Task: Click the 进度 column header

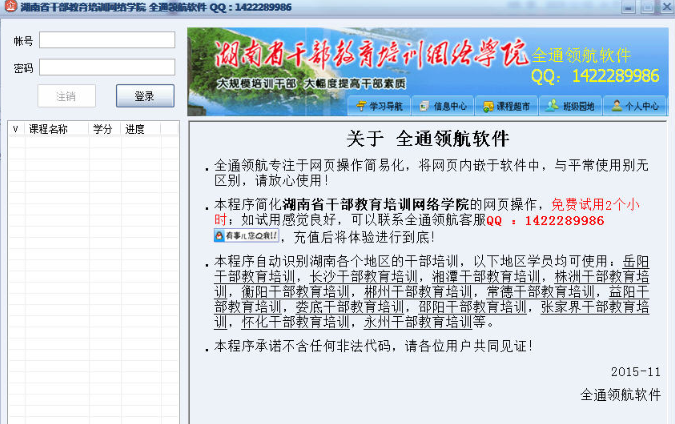Action: click(135, 129)
